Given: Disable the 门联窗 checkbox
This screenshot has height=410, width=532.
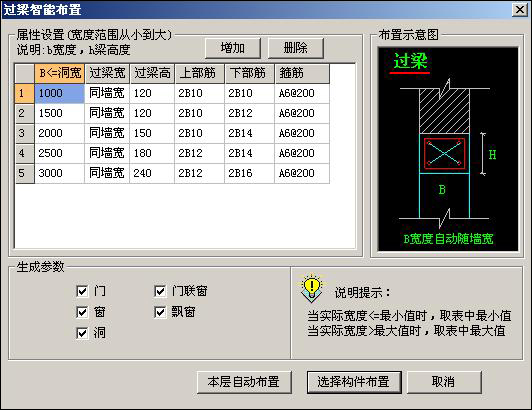Looking at the screenshot, I should coord(160,291).
